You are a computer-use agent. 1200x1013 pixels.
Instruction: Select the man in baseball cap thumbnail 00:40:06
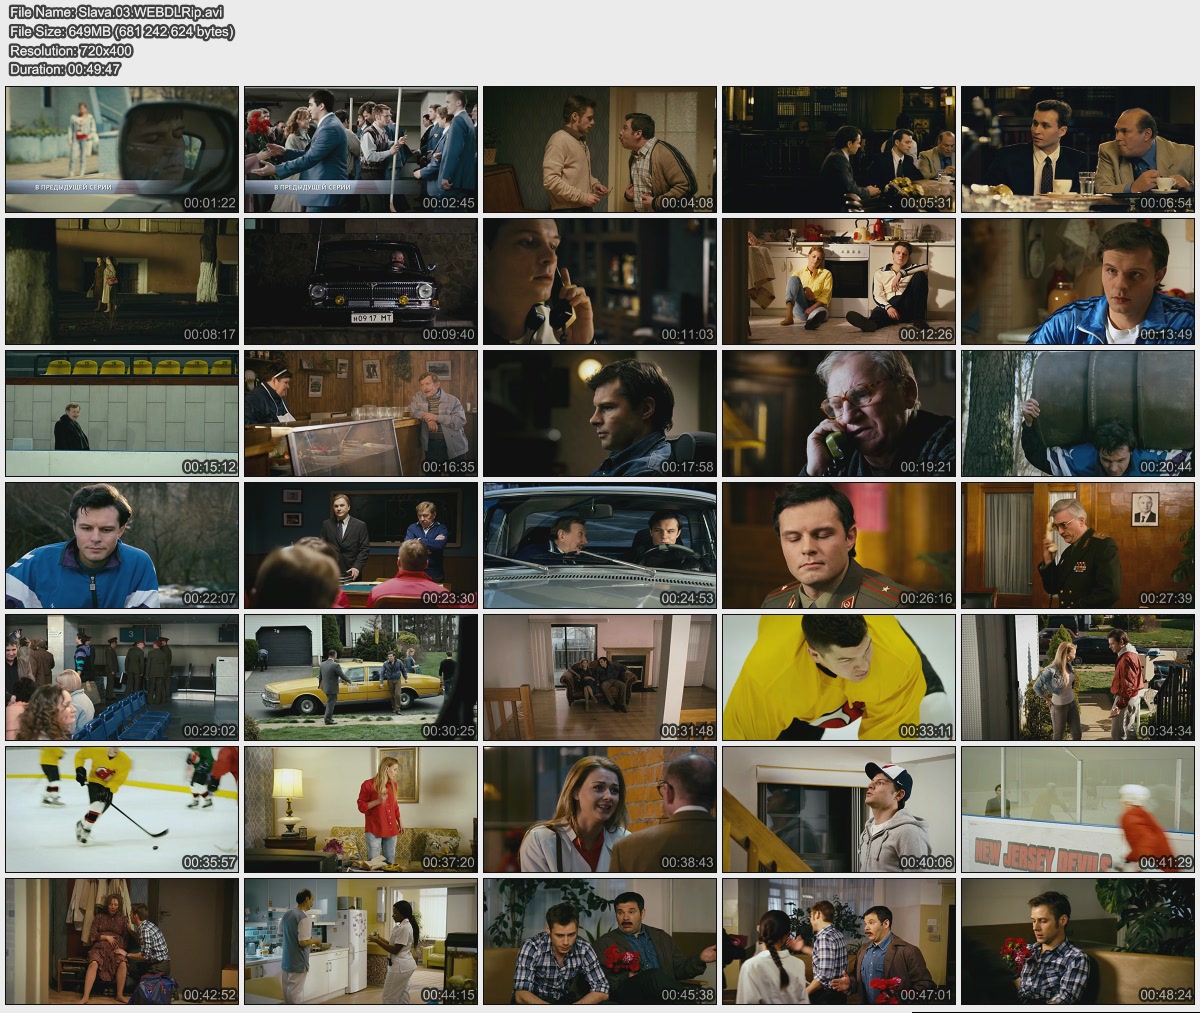(x=839, y=809)
